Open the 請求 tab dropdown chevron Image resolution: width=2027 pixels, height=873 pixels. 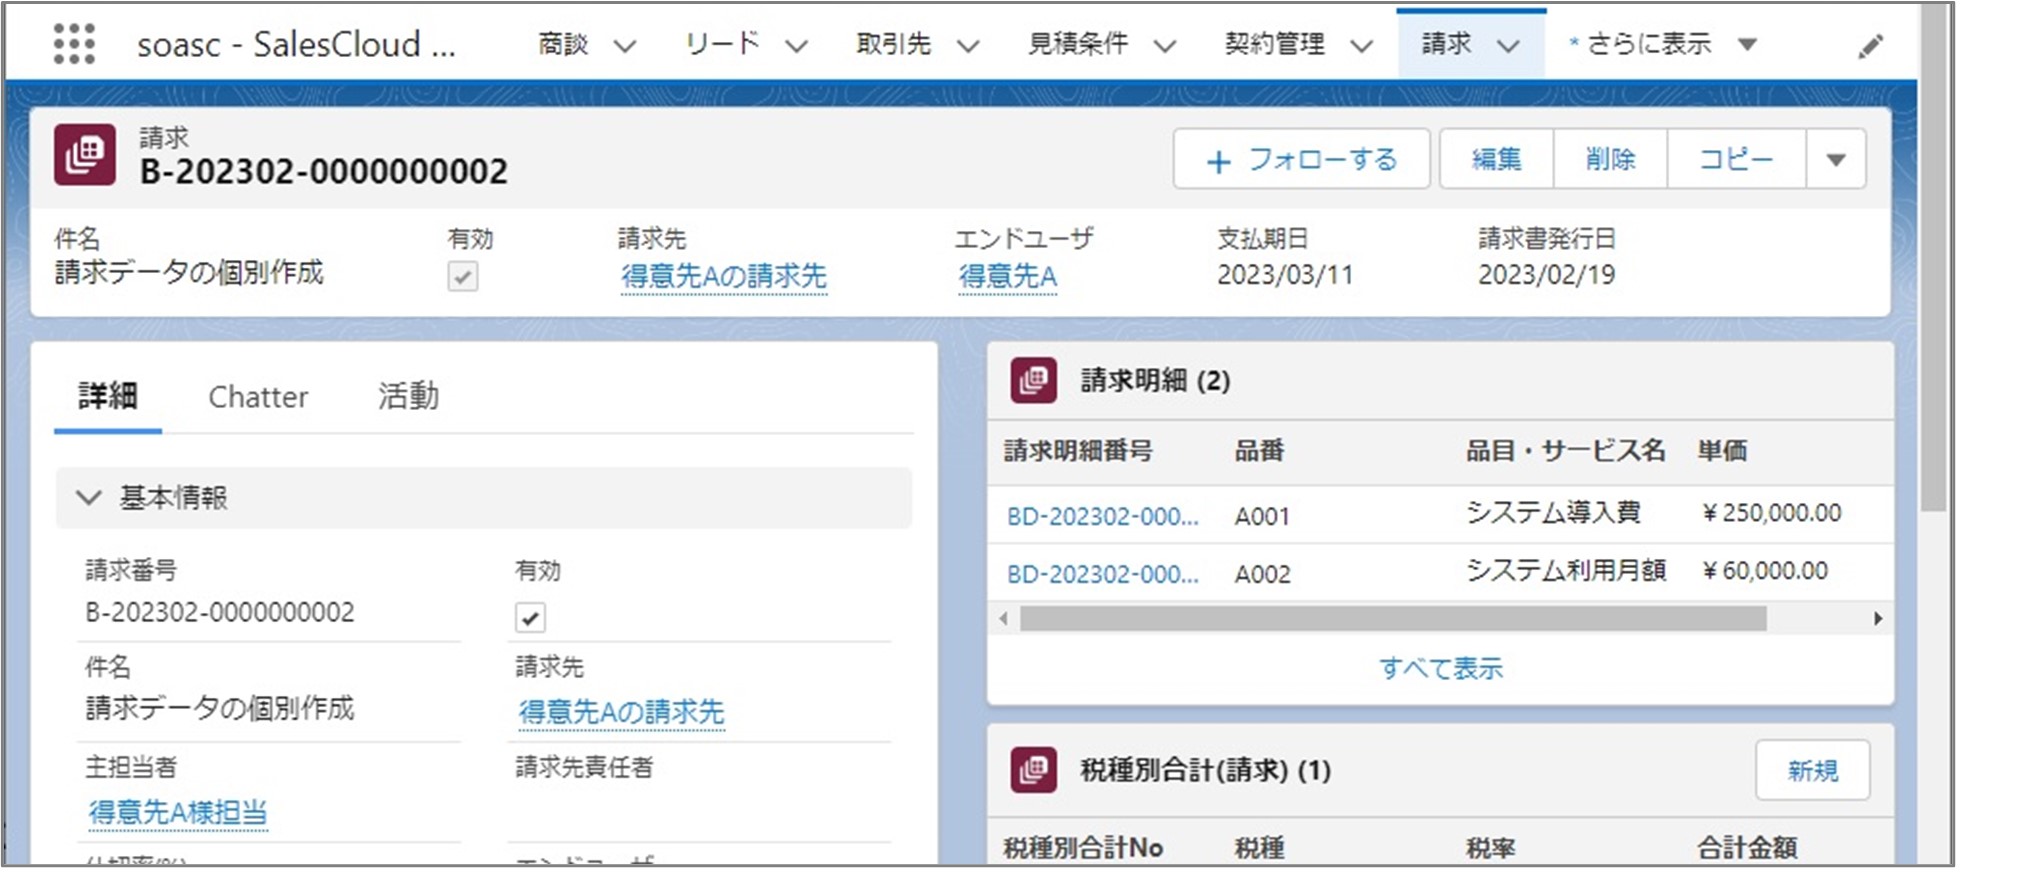click(1508, 46)
